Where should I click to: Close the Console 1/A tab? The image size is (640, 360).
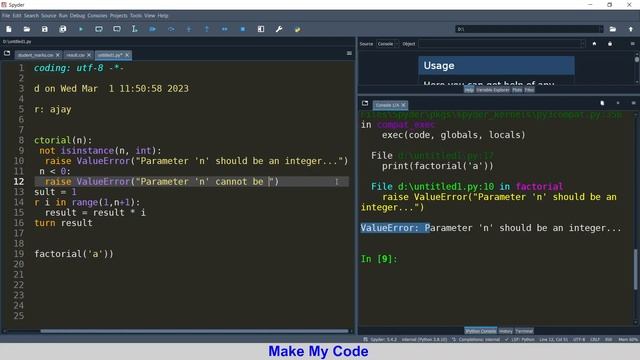[403, 105]
